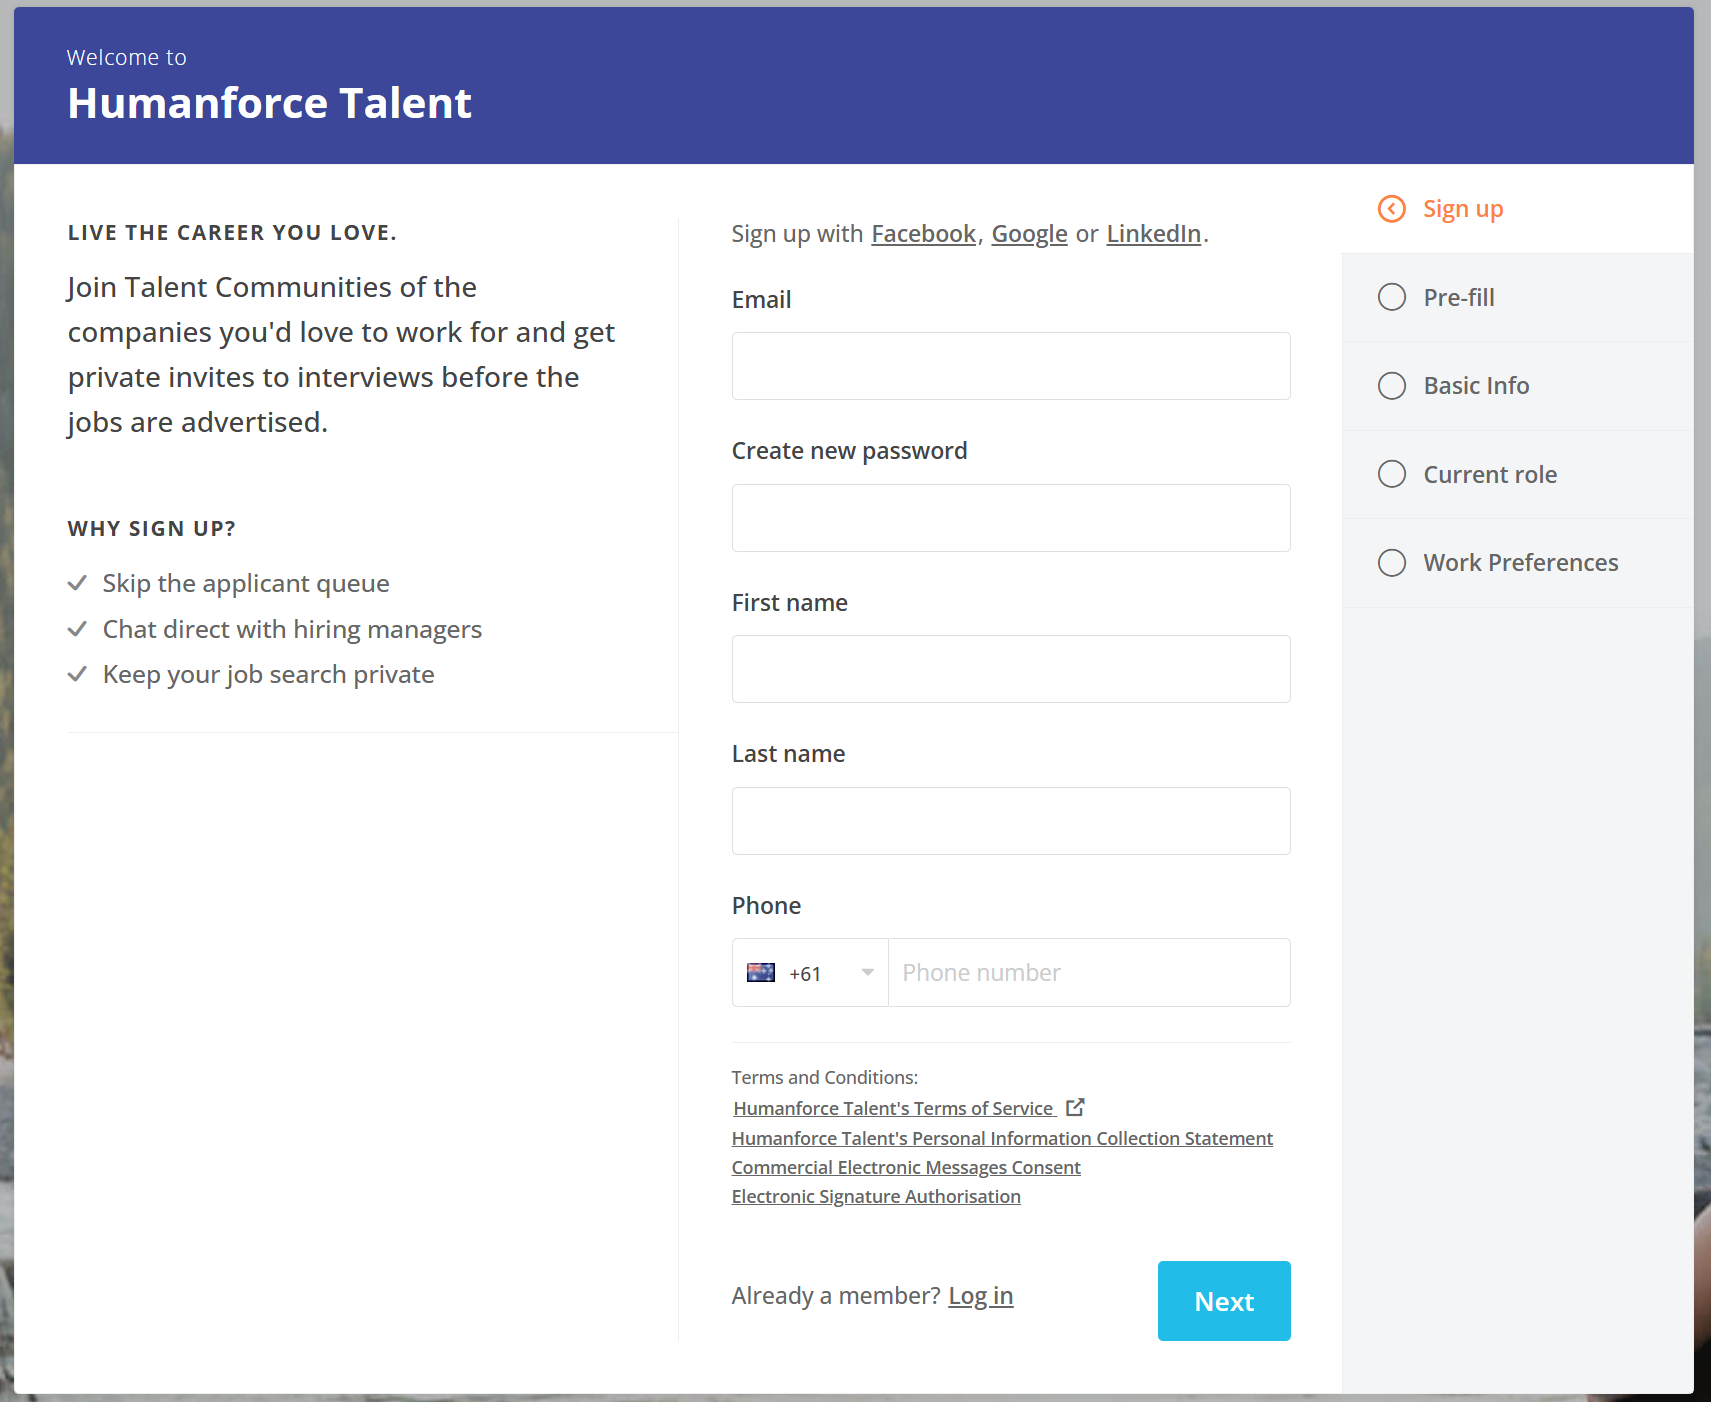The height and width of the screenshot is (1402, 1711).
Task: Select the Pre-fill step circle
Action: (1391, 297)
